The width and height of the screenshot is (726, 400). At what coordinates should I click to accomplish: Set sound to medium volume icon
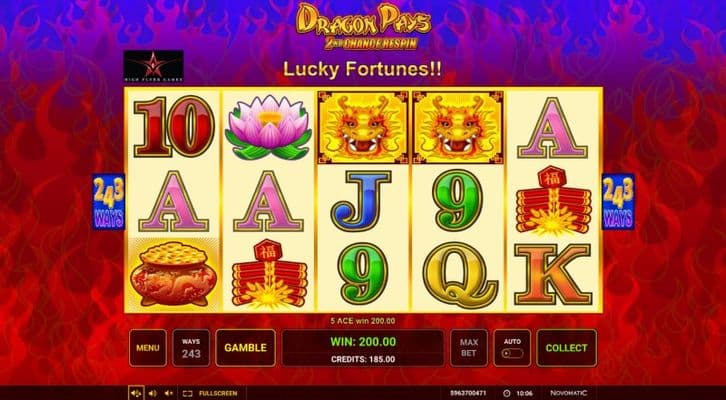[x=152, y=394]
